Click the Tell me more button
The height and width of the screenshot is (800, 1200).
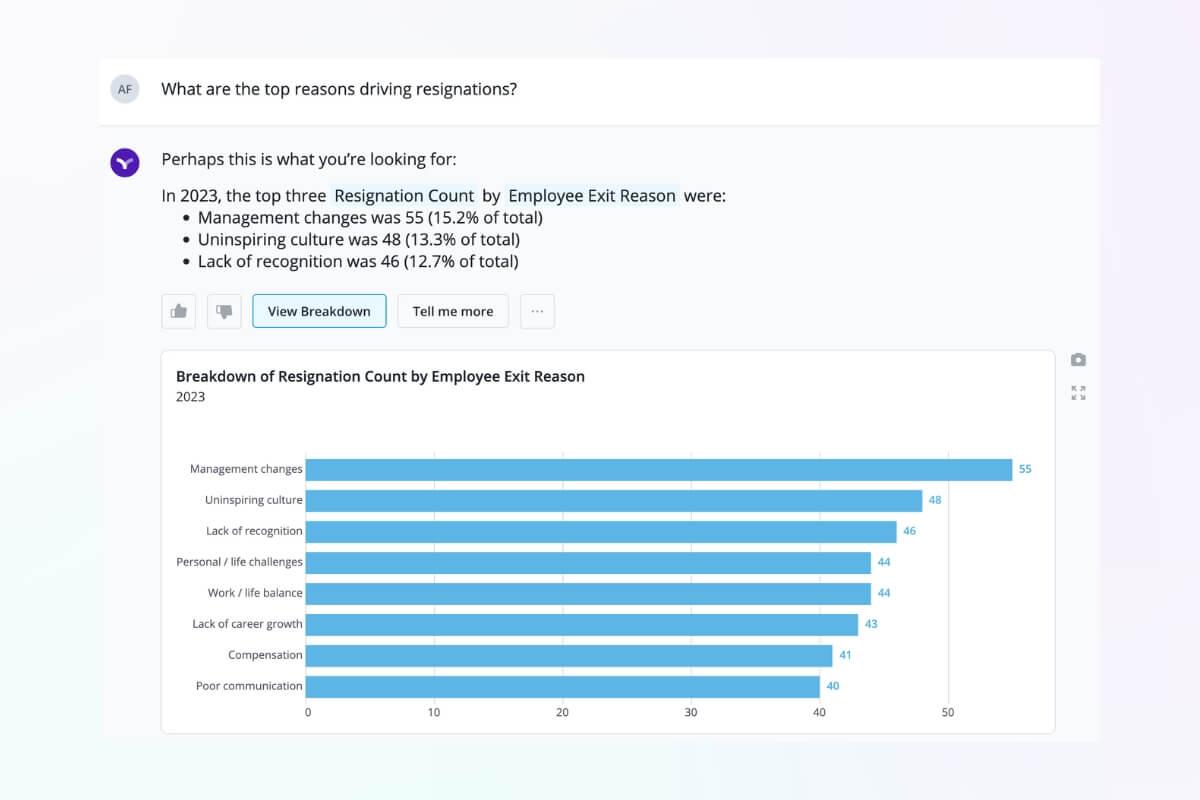453,311
